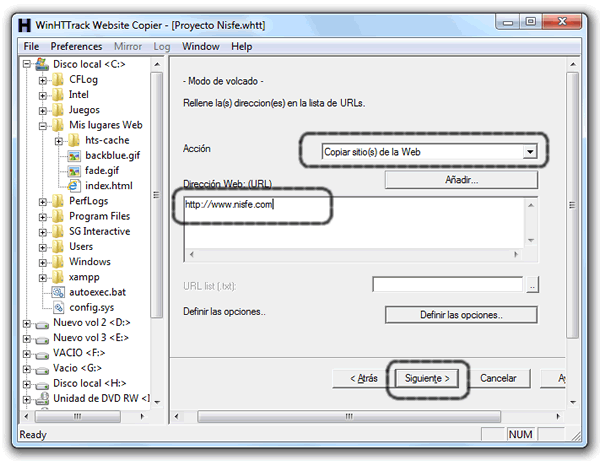Click the folder tree vertical scrollbar thumb
600x461 pixels.
[x=156, y=195]
